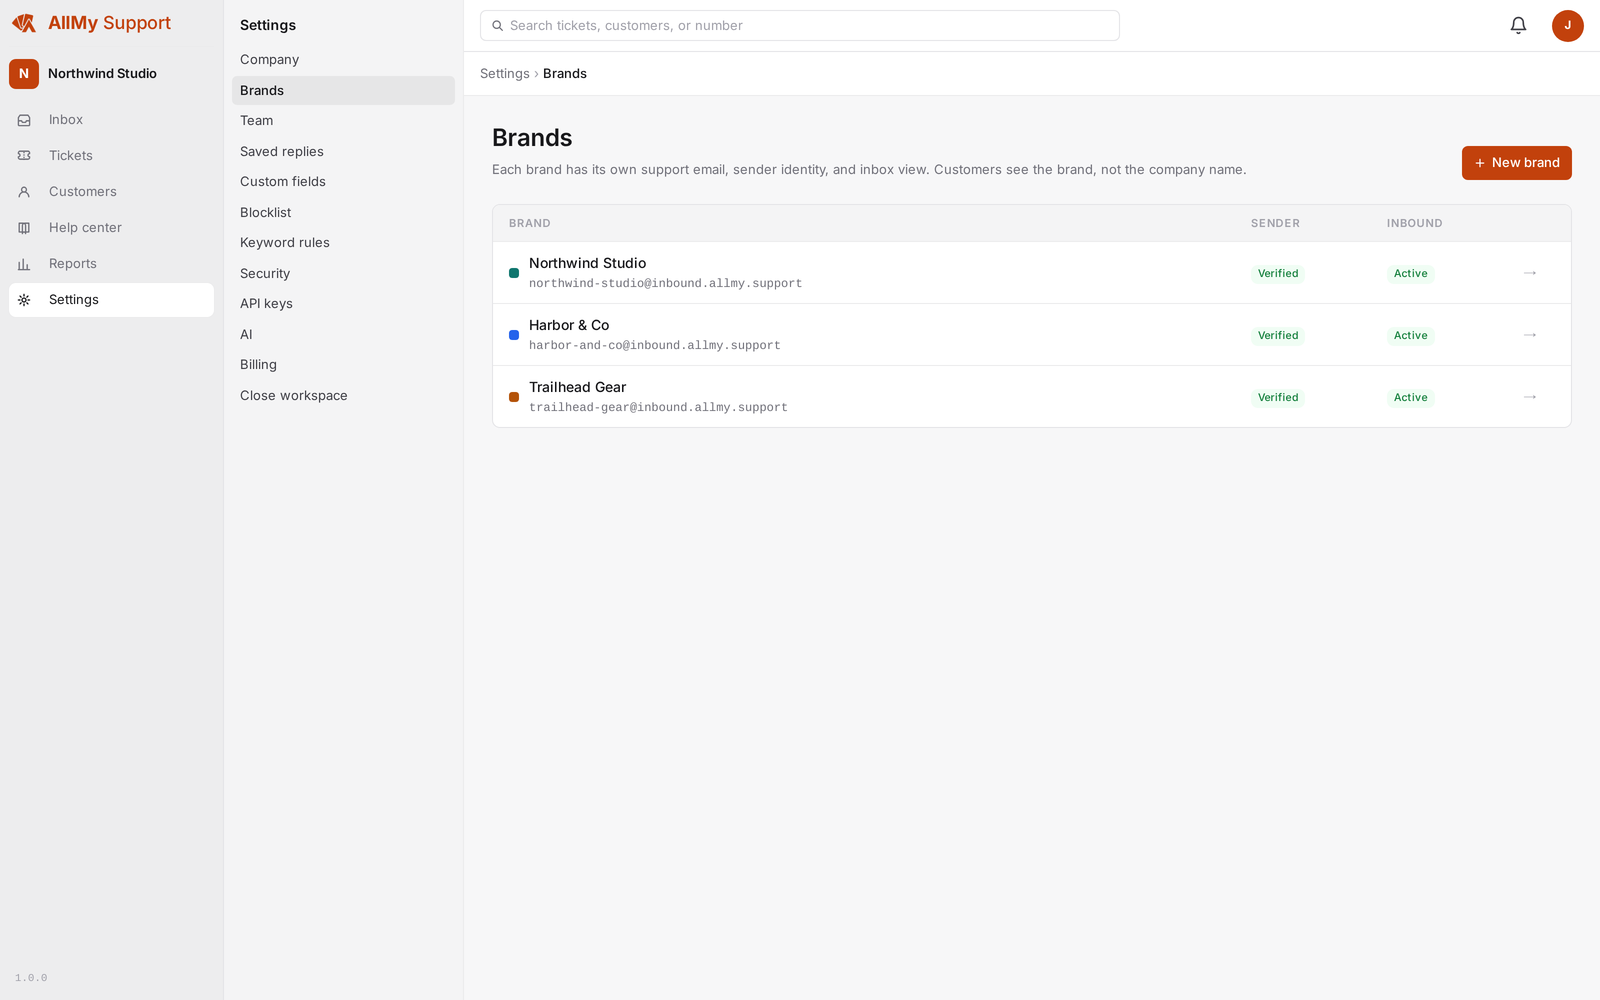Viewport: 1600px width, 1000px height.
Task: Open API keys settings
Action: point(343,304)
